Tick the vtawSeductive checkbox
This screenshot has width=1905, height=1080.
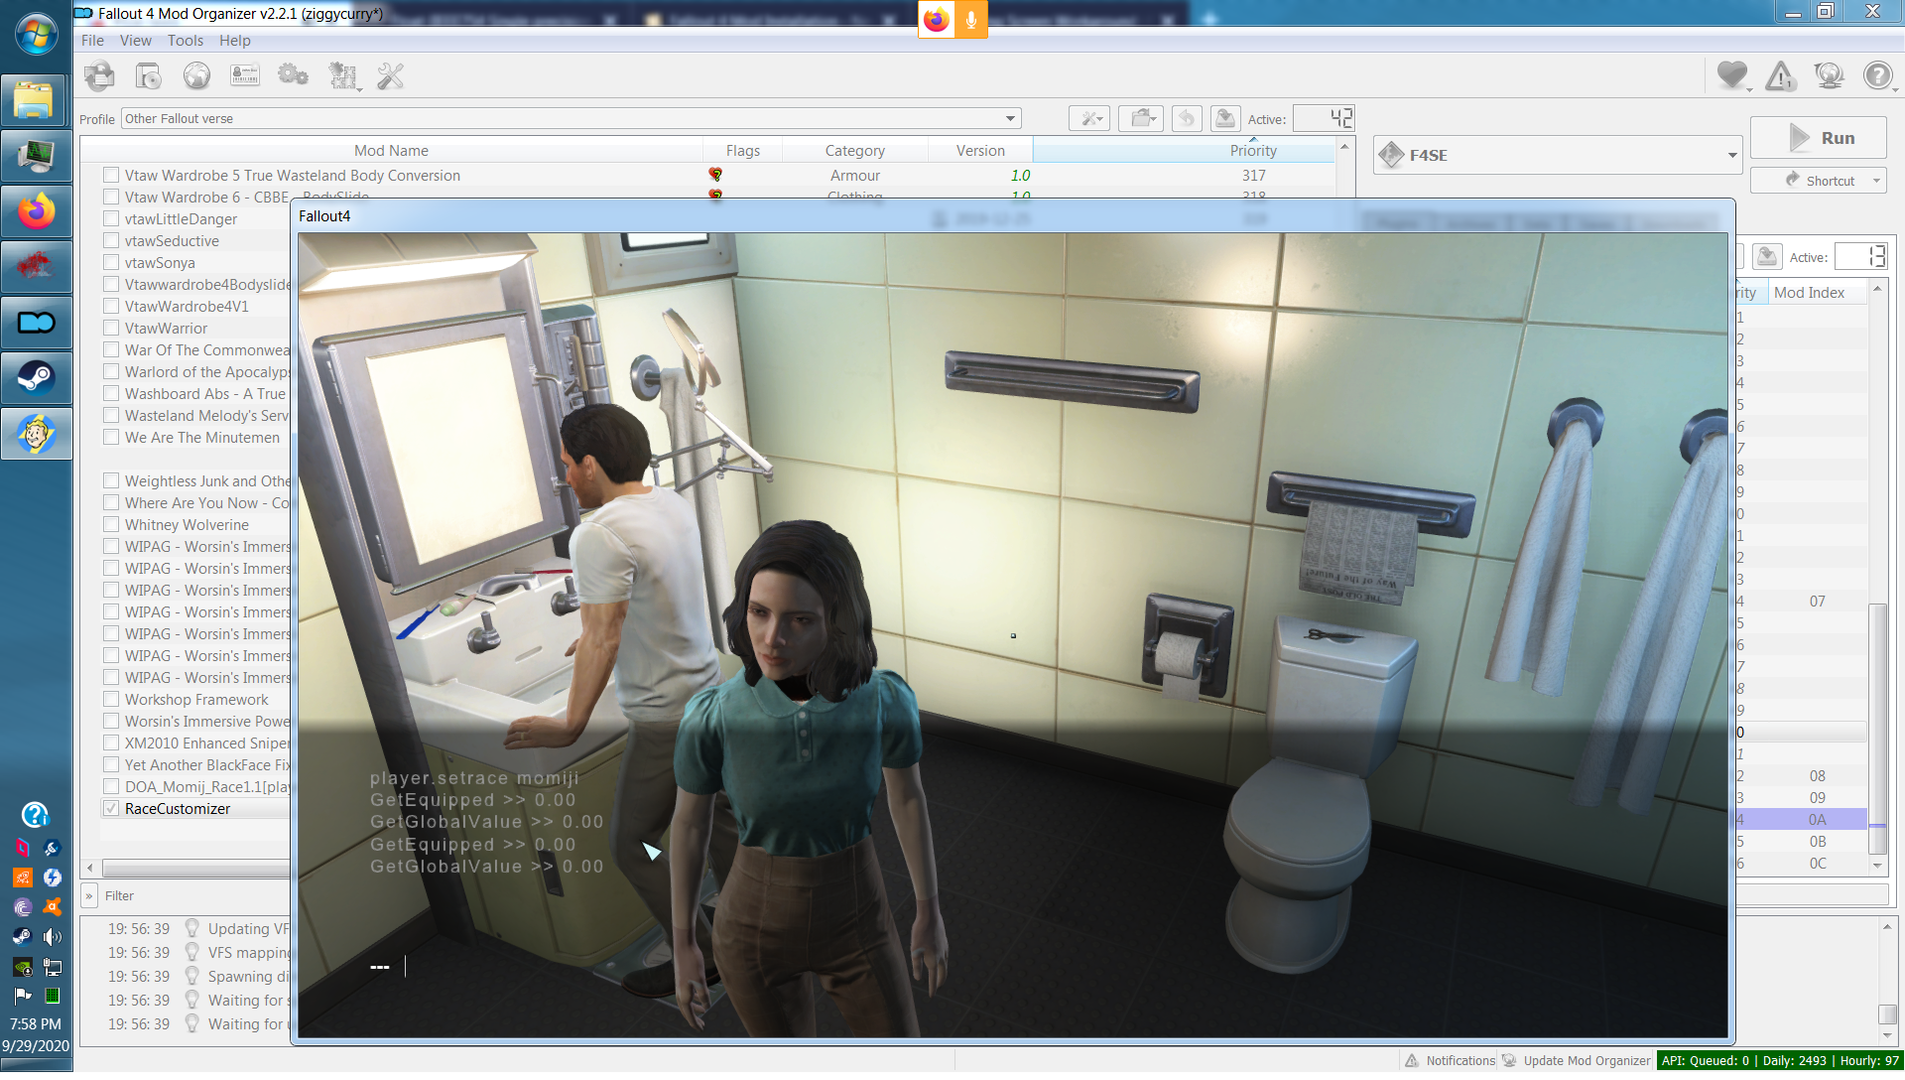click(111, 241)
